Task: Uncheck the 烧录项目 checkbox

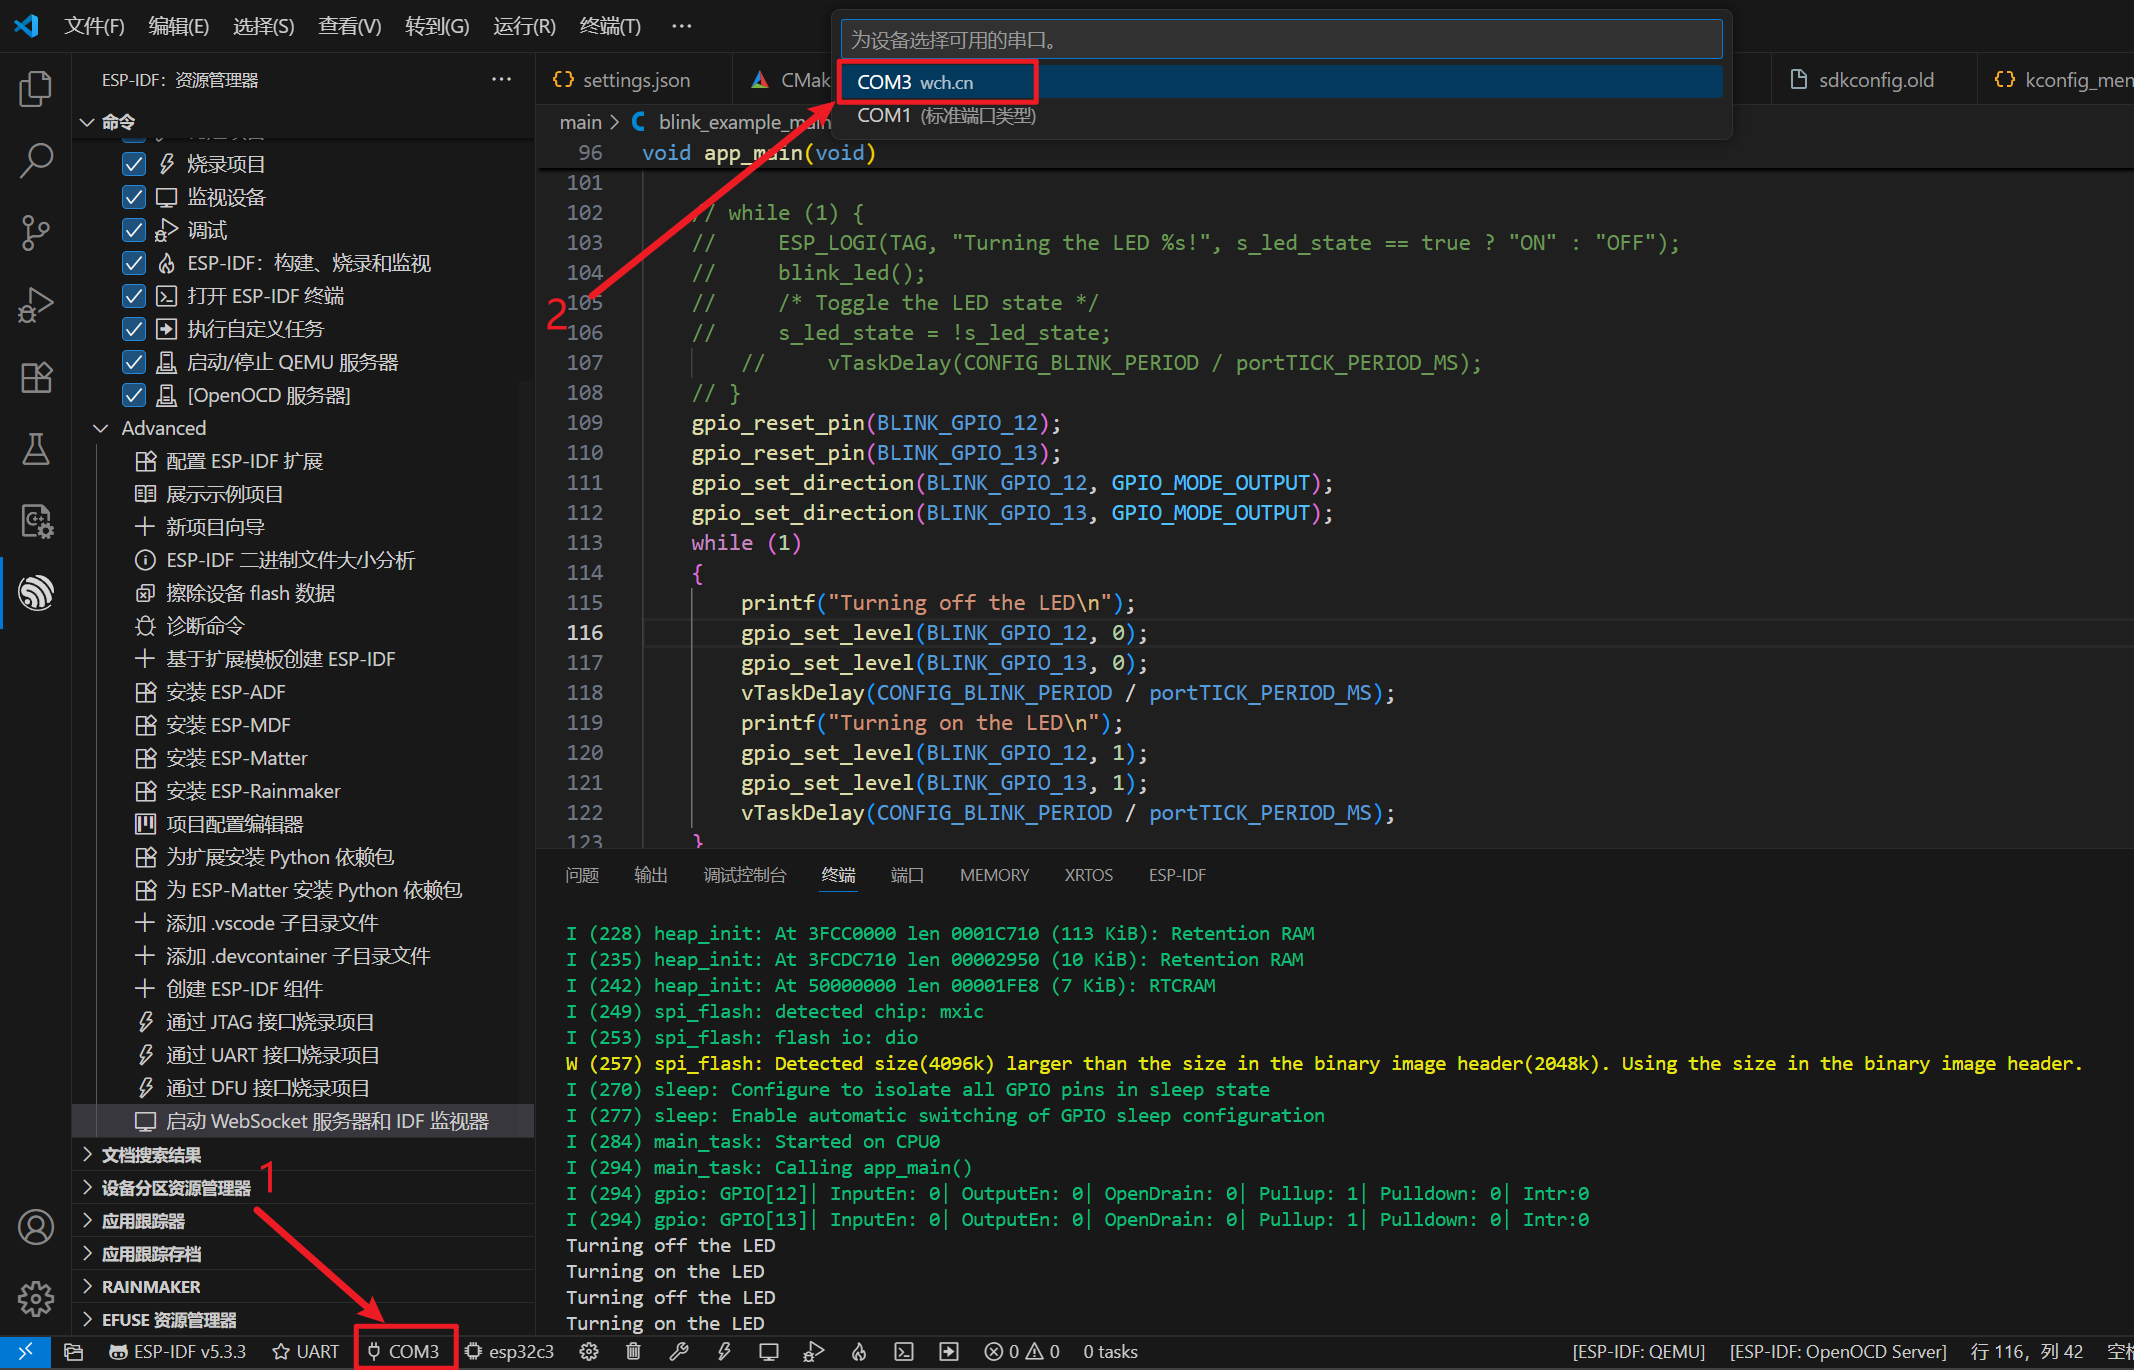Action: tap(134, 164)
